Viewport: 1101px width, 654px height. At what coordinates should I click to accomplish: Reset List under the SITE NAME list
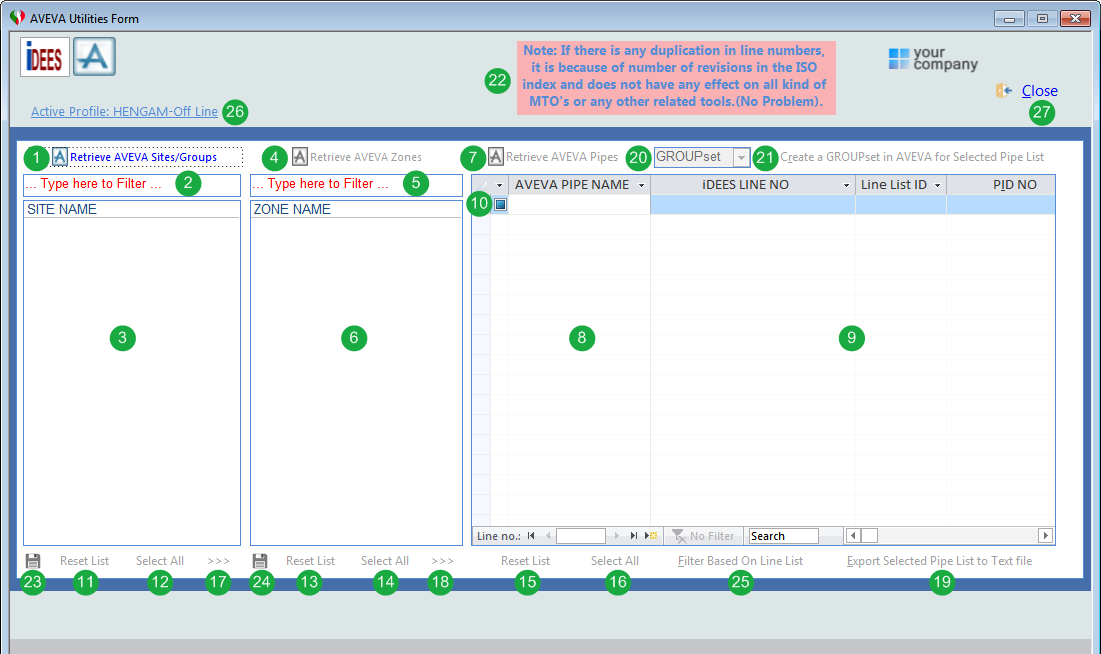click(84, 561)
